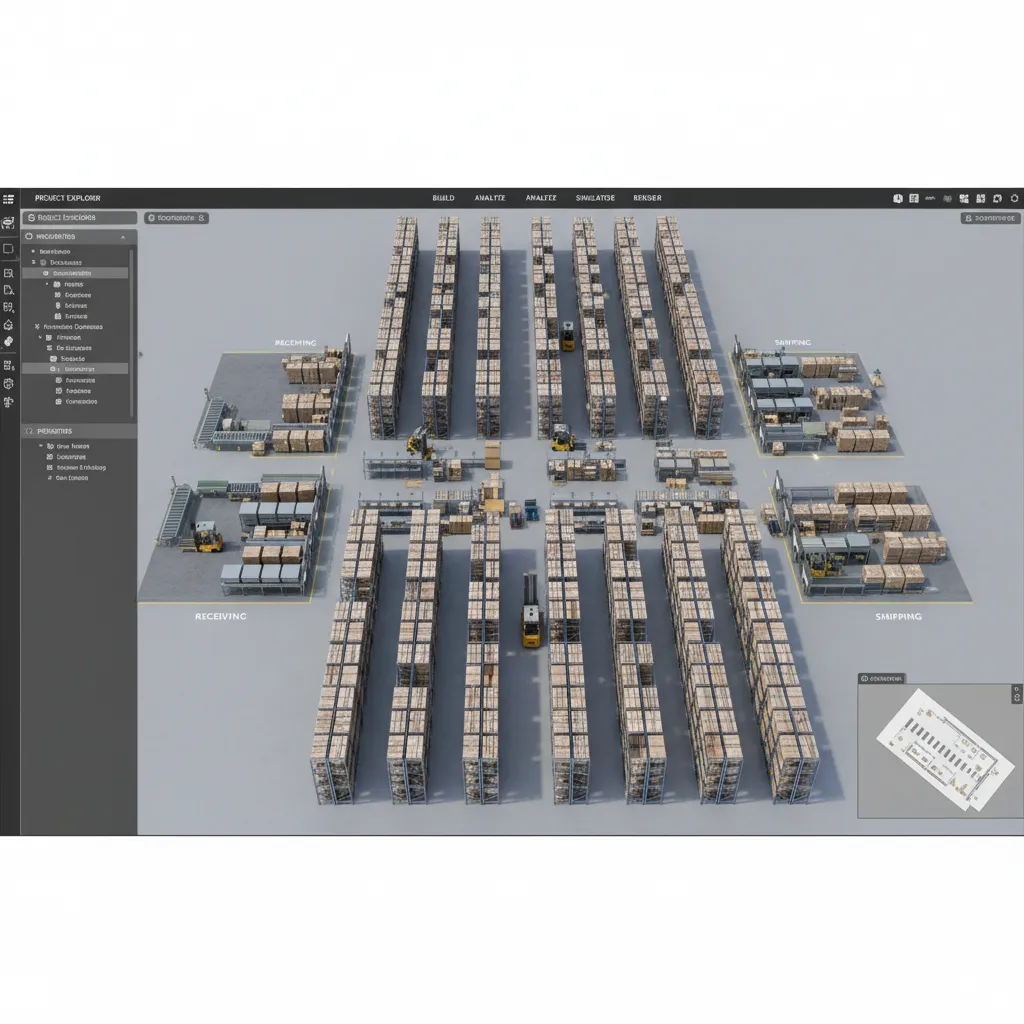Toggle the badge control on the toolbar pill above viewport

[200, 218]
